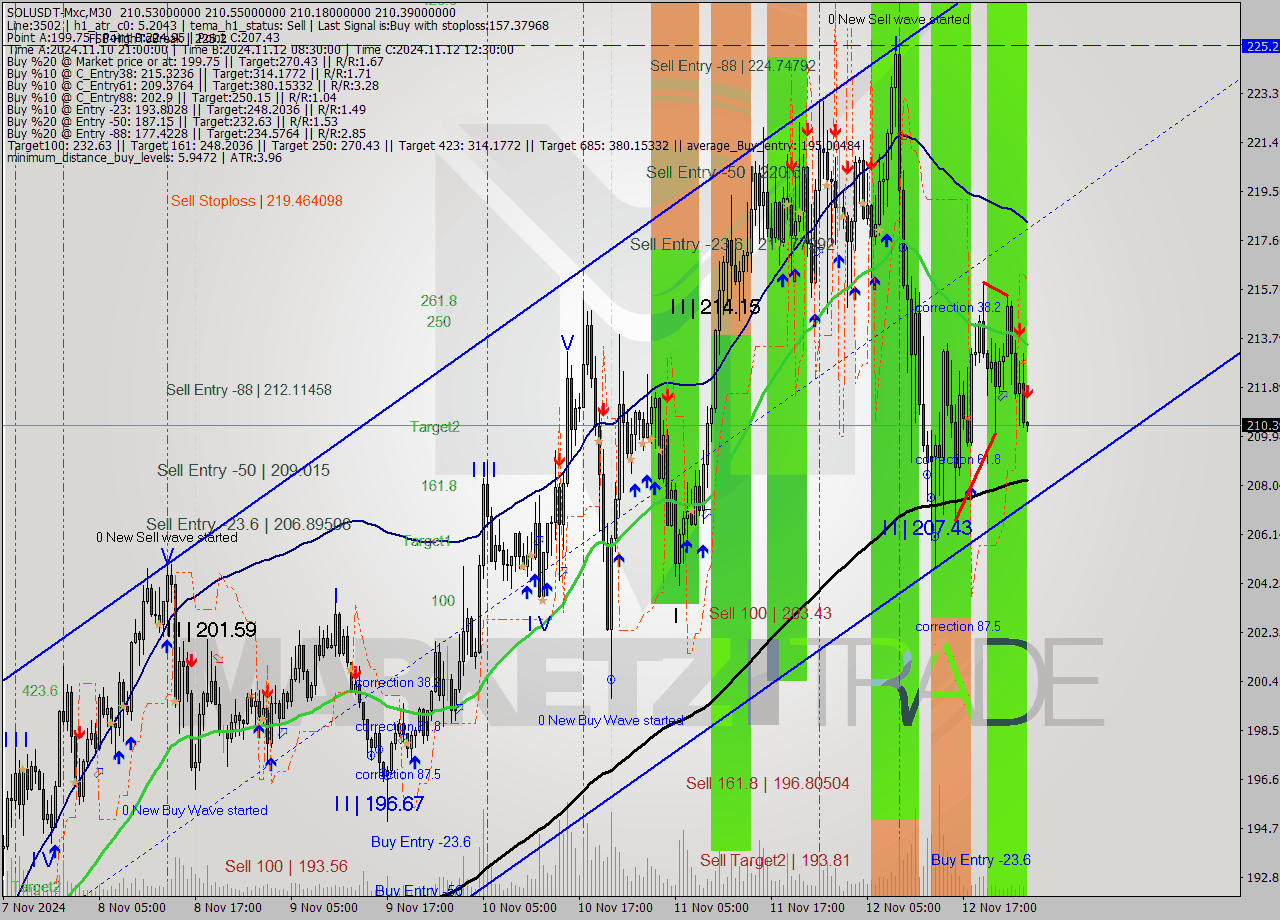Image resolution: width=1280 pixels, height=920 pixels.
Task: Click the '10 Nov 05:00' time axis label
Action: [x=519, y=908]
